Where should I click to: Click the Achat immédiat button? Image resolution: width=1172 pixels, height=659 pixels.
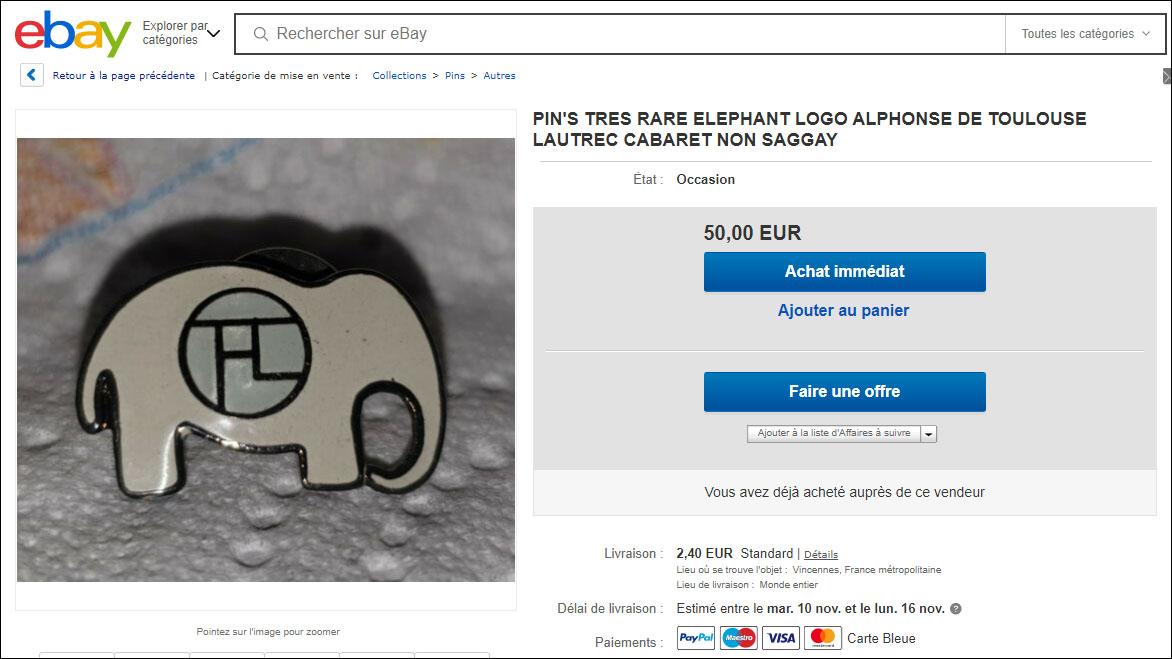coord(845,272)
